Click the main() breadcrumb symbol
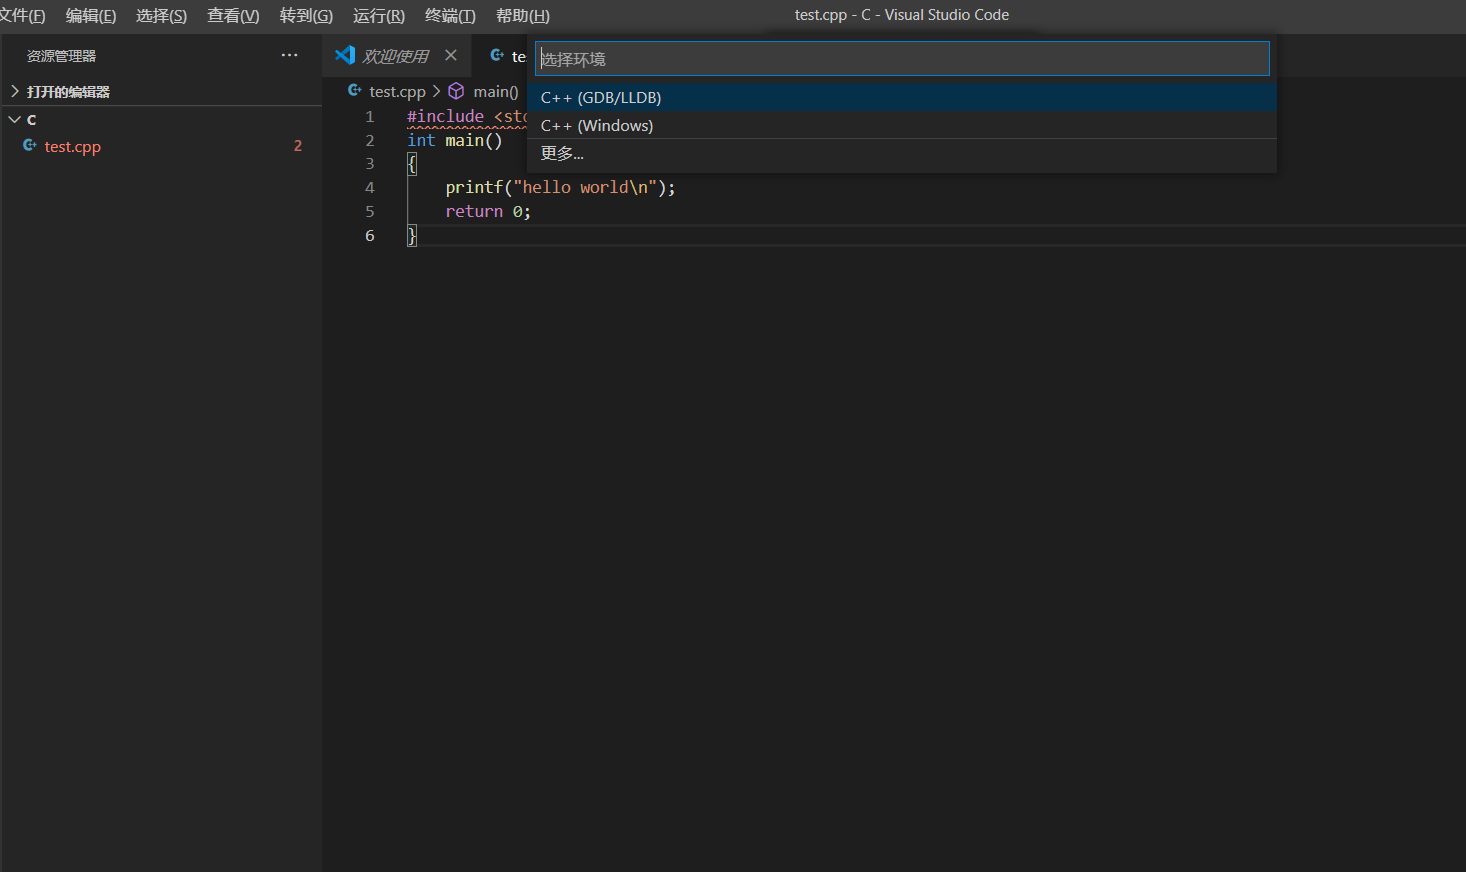 click(496, 92)
